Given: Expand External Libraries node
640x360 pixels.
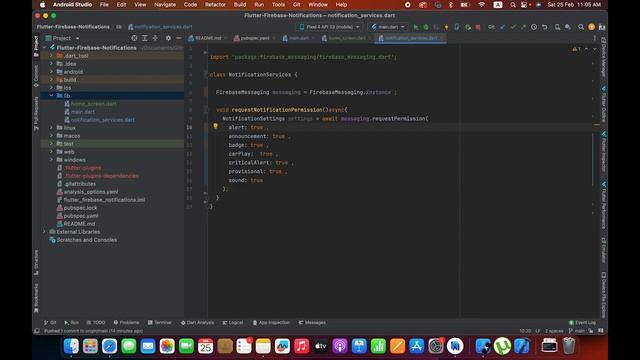Looking at the screenshot, I should point(44,232).
